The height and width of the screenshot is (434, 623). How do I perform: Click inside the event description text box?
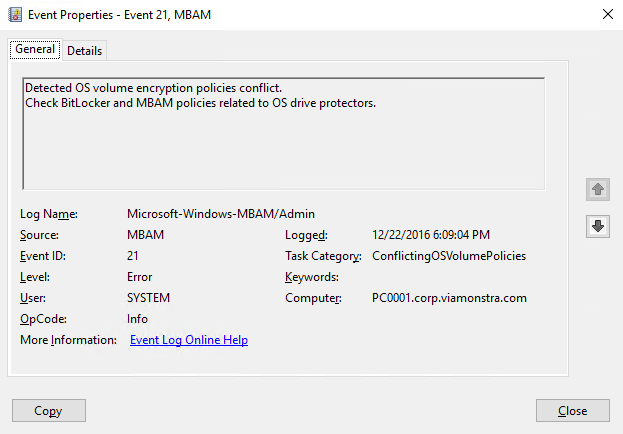tap(284, 134)
